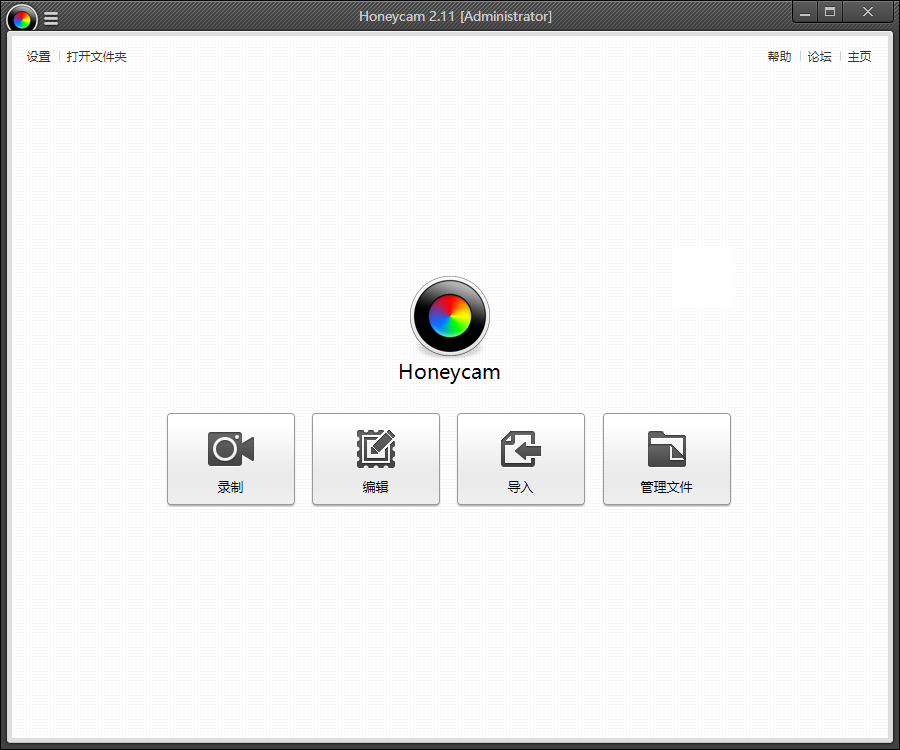Select 打开文件夹 to open the folder
This screenshot has width=900, height=750.
point(97,57)
